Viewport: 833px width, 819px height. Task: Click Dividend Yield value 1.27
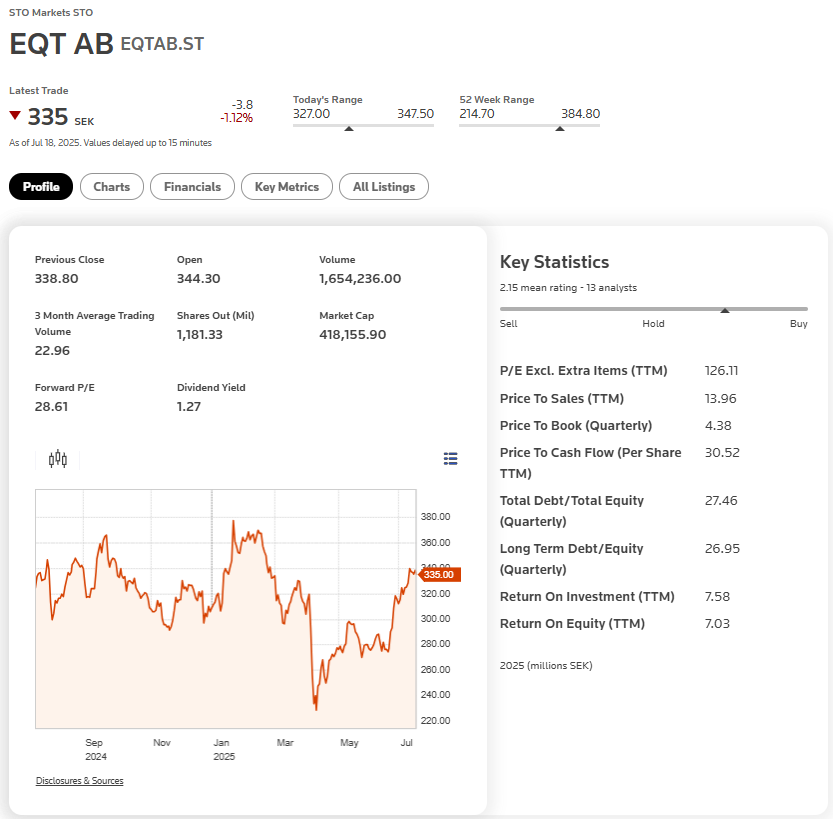pyautogui.click(x=189, y=406)
